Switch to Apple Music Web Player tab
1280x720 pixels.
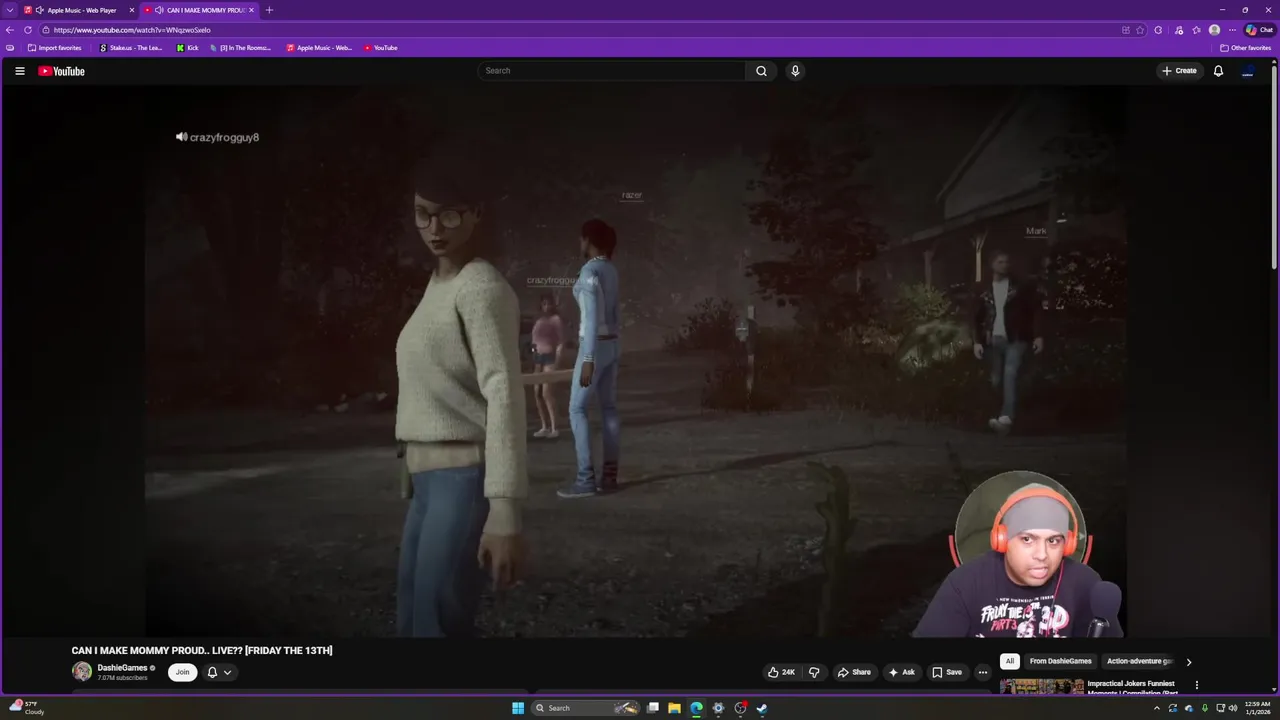[x=80, y=10]
